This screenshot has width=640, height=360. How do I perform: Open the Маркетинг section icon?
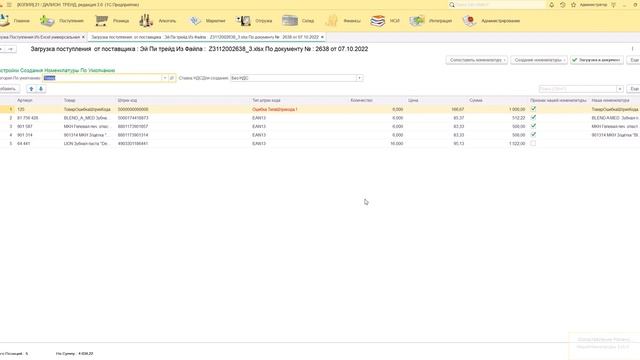[196, 20]
